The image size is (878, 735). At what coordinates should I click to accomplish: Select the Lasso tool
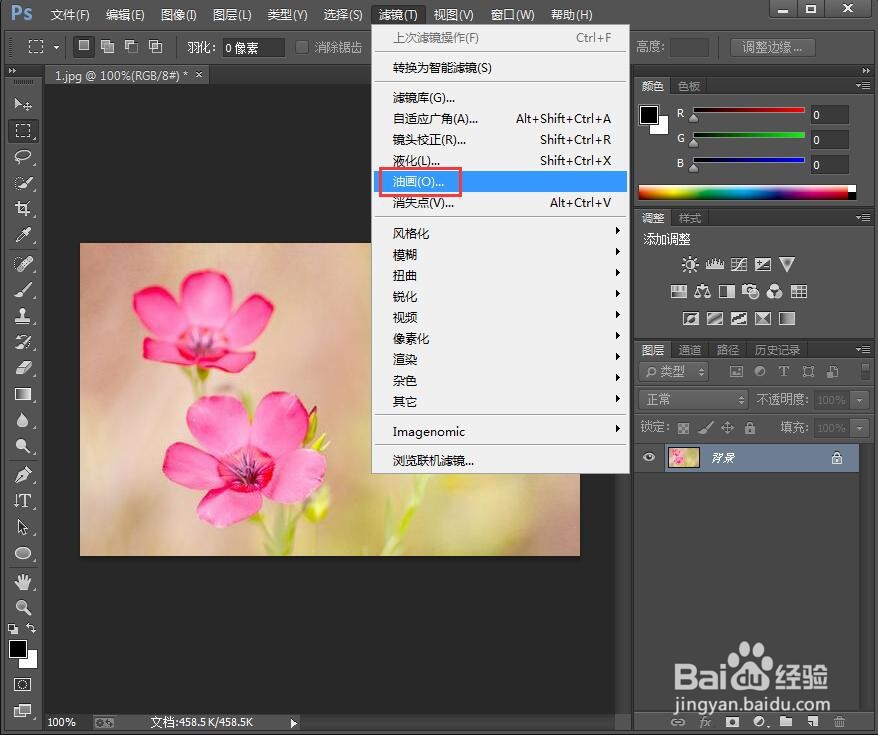[22, 157]
